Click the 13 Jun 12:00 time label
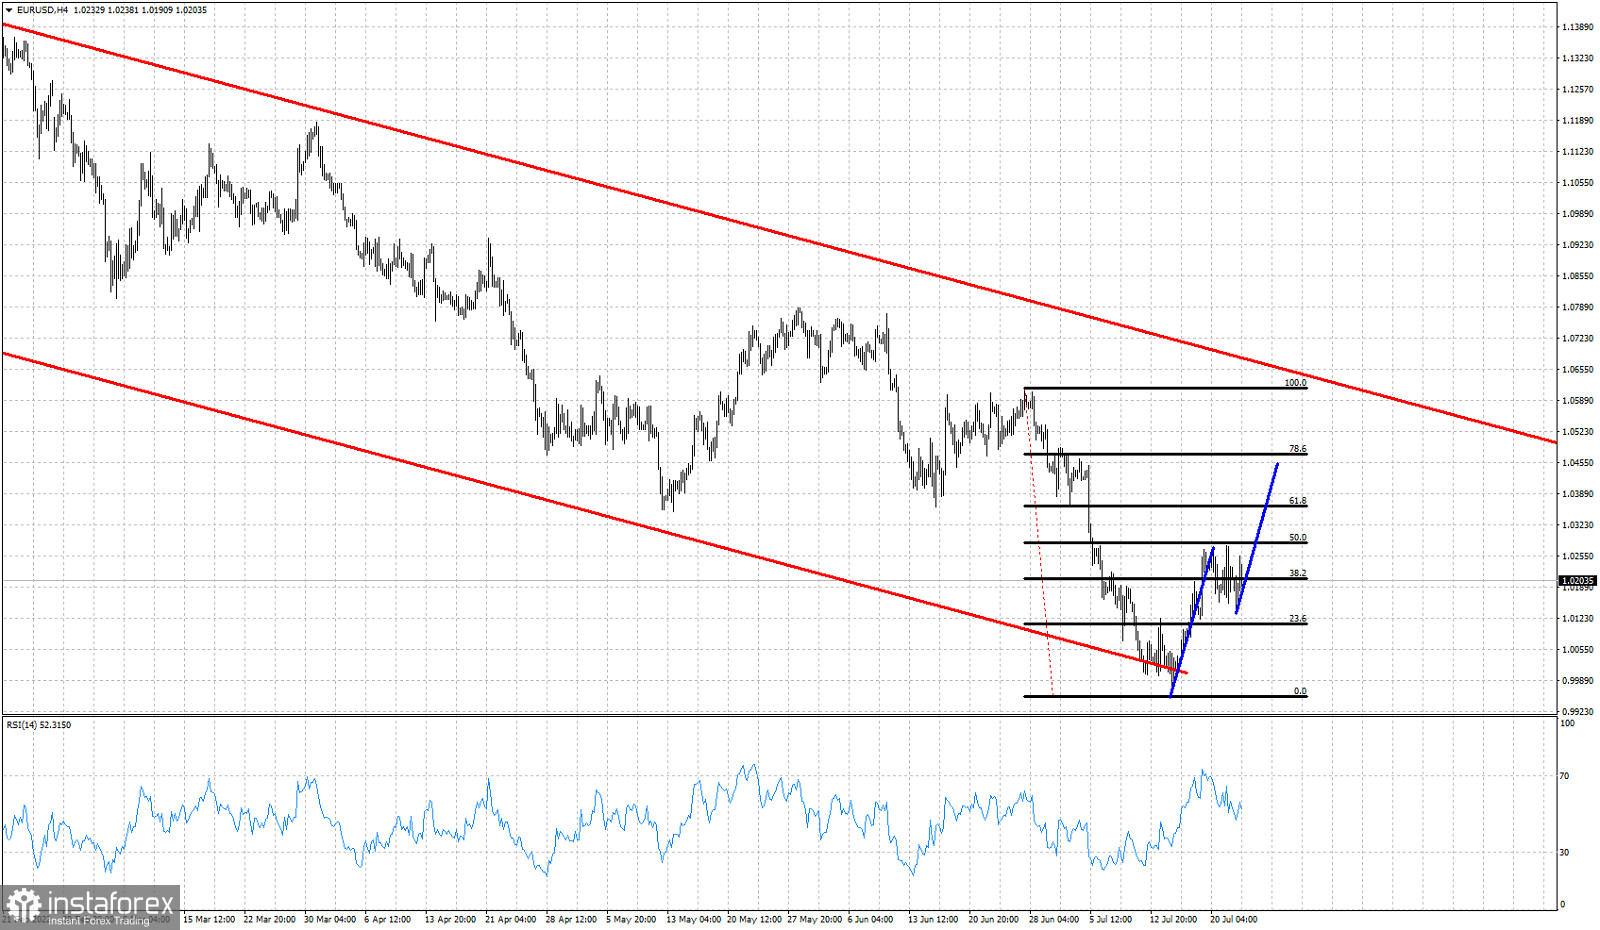 point(933,919)
